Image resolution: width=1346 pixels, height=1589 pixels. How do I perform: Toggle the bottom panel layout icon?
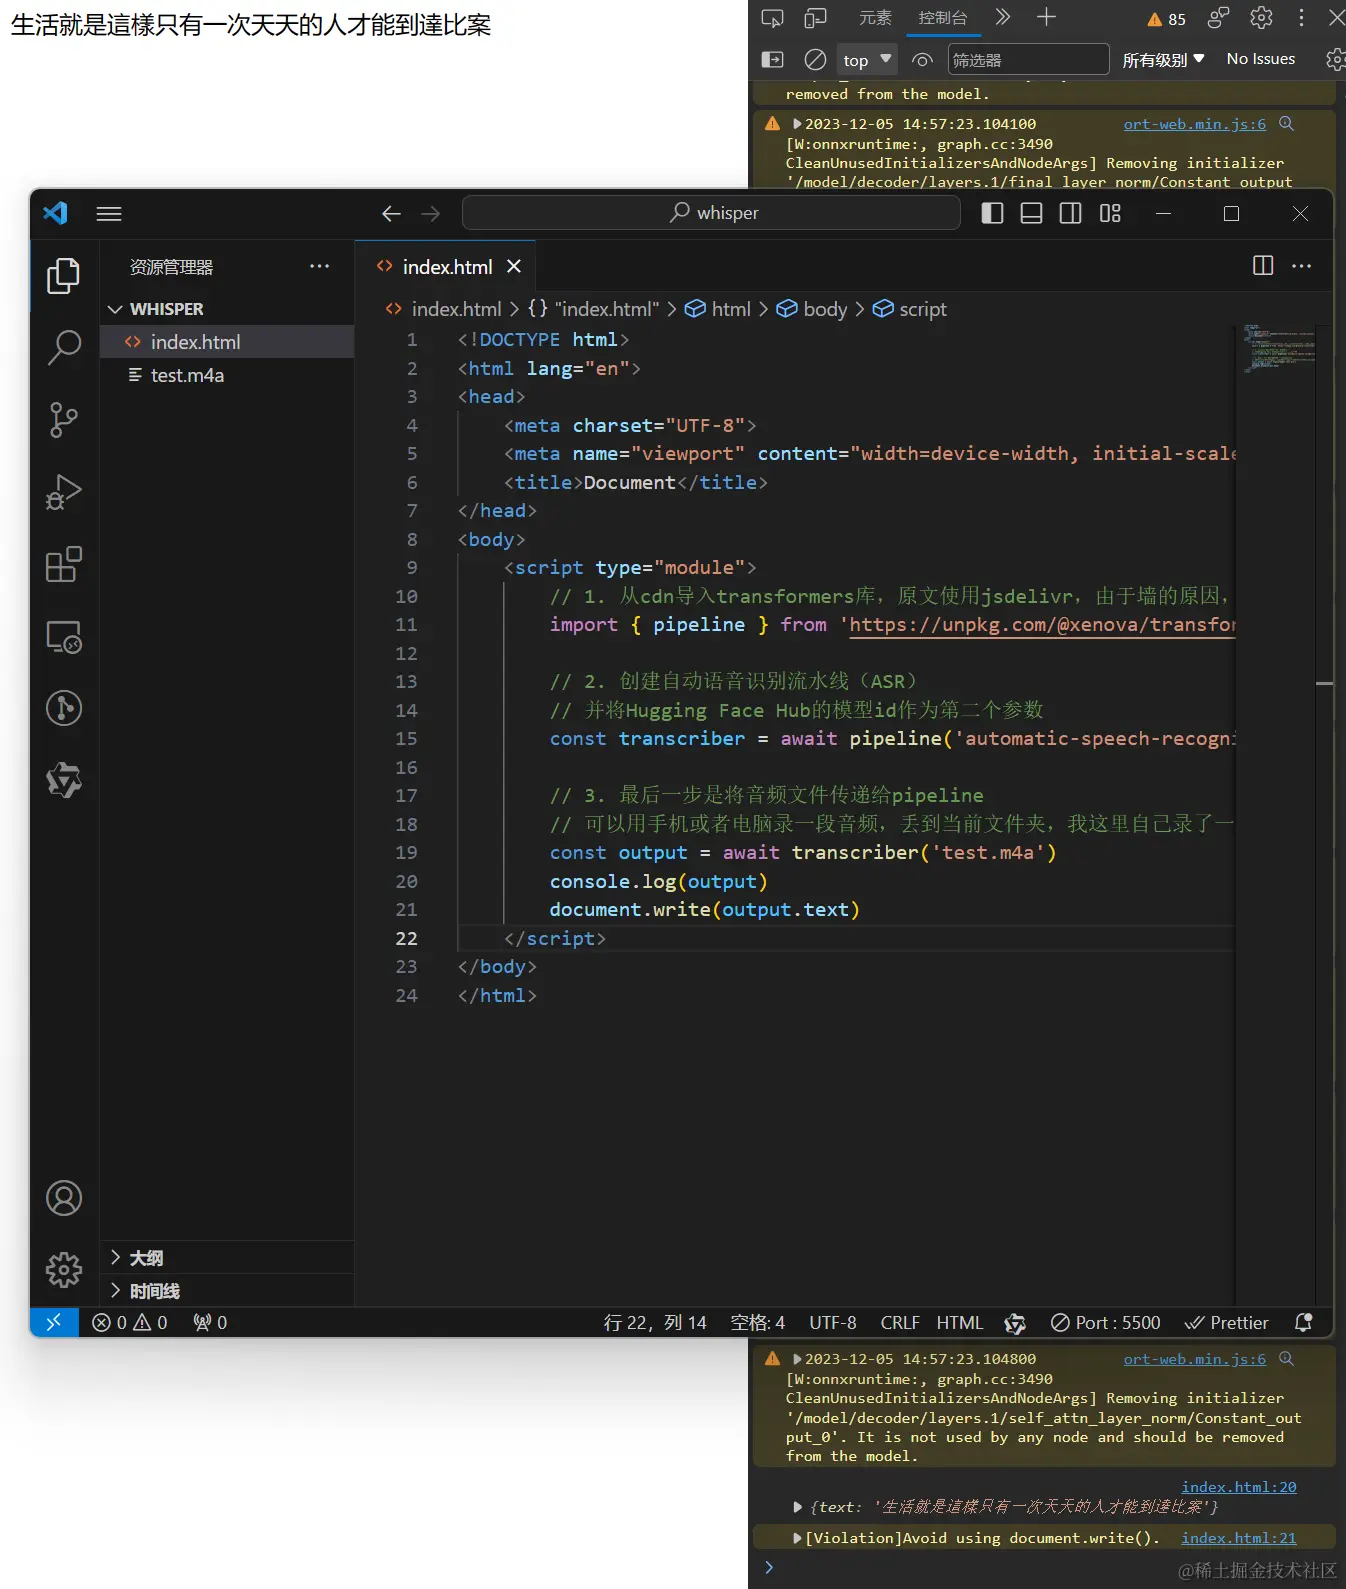click(x=1031, y=213)
